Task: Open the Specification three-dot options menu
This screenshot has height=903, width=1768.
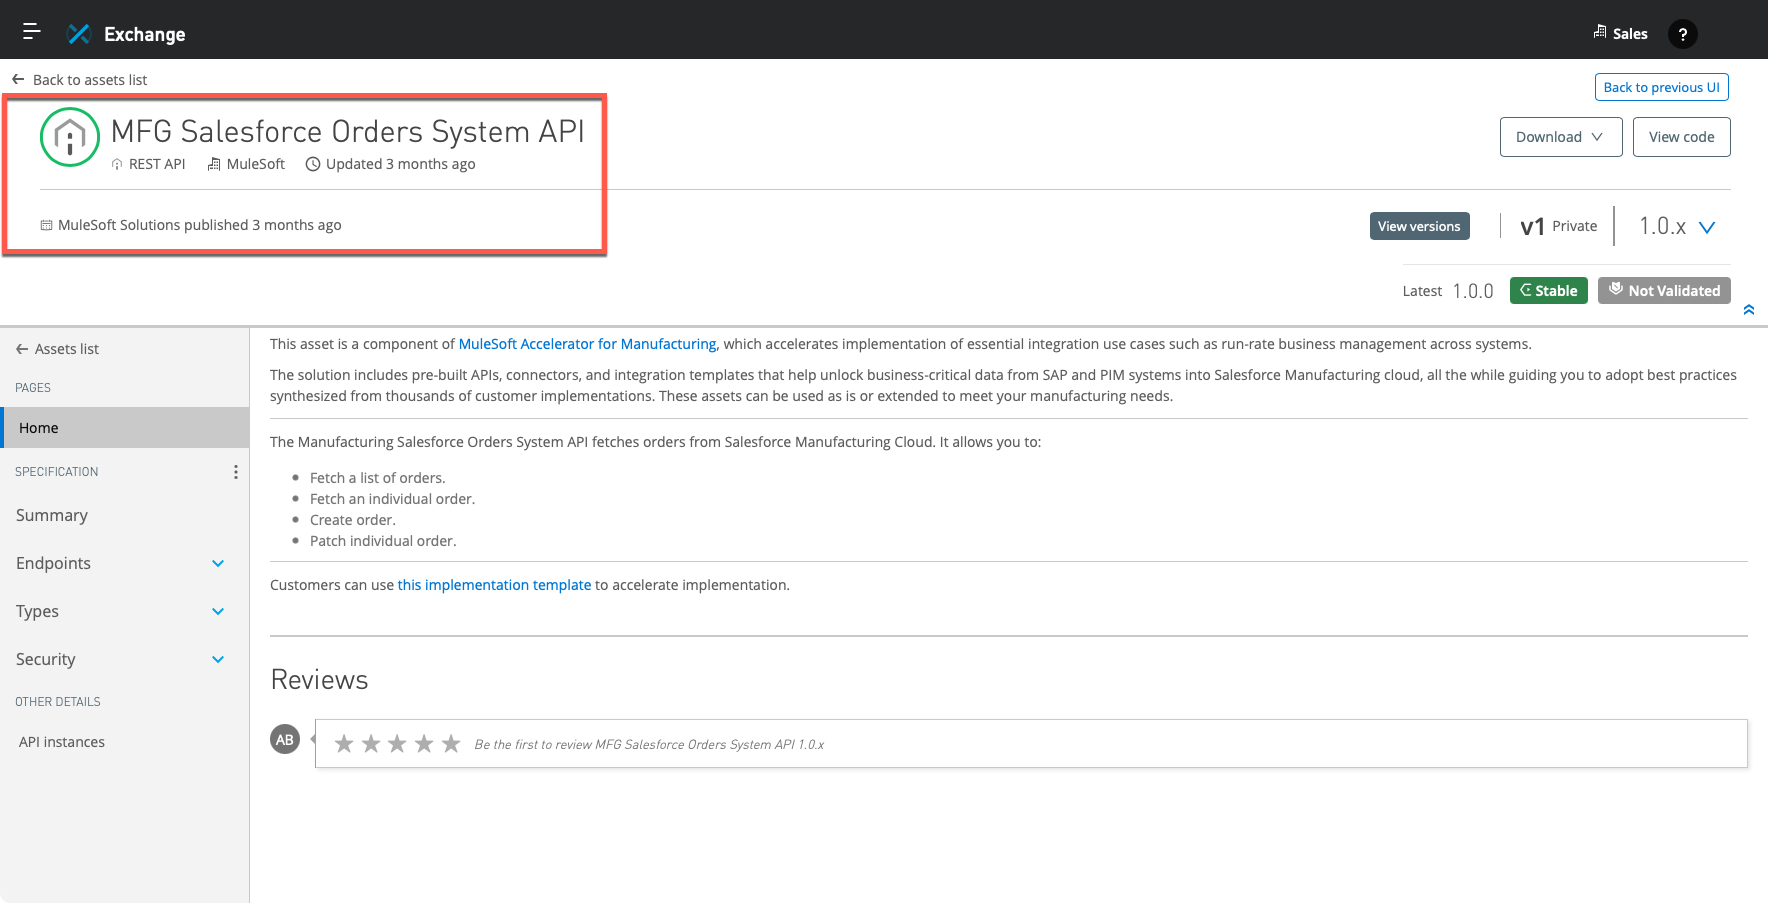Action: click(236, 472)
